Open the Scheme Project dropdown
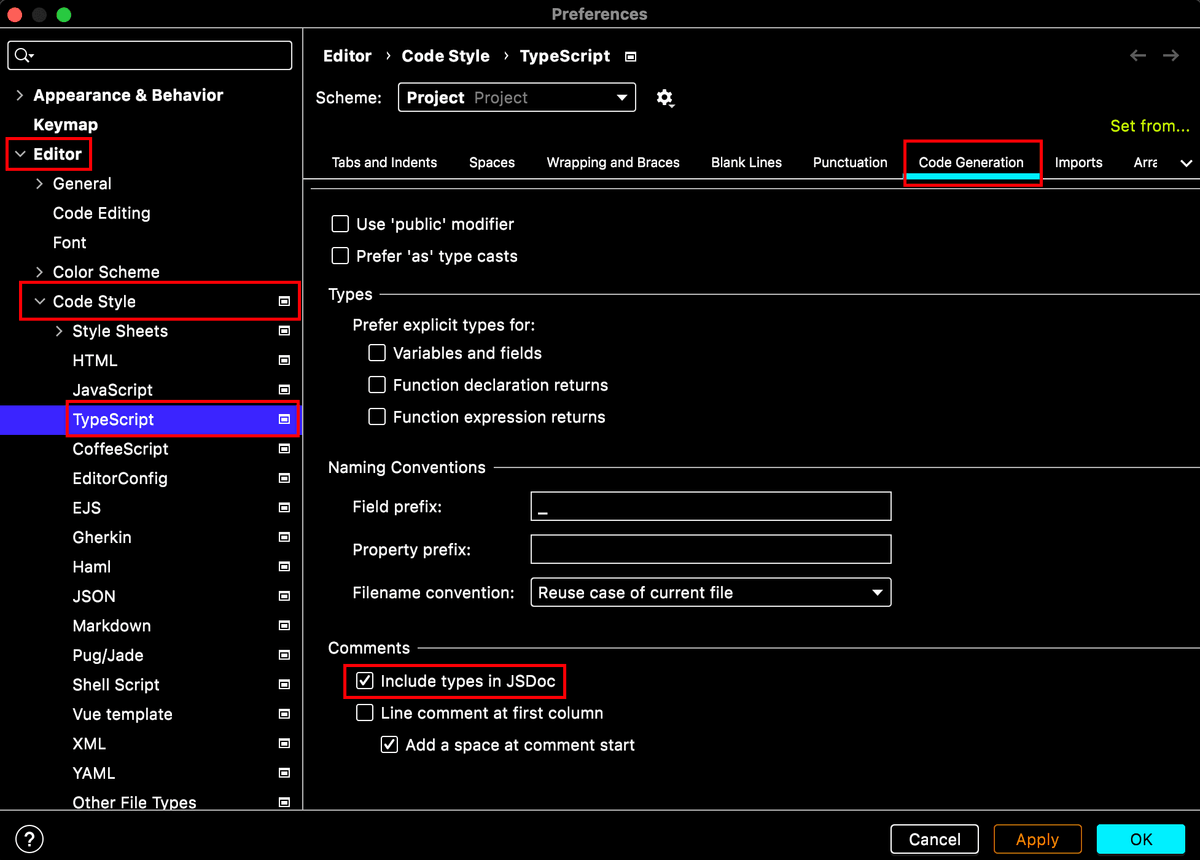The width and height of the screenshot is (1200, 860). pos(516,97)
